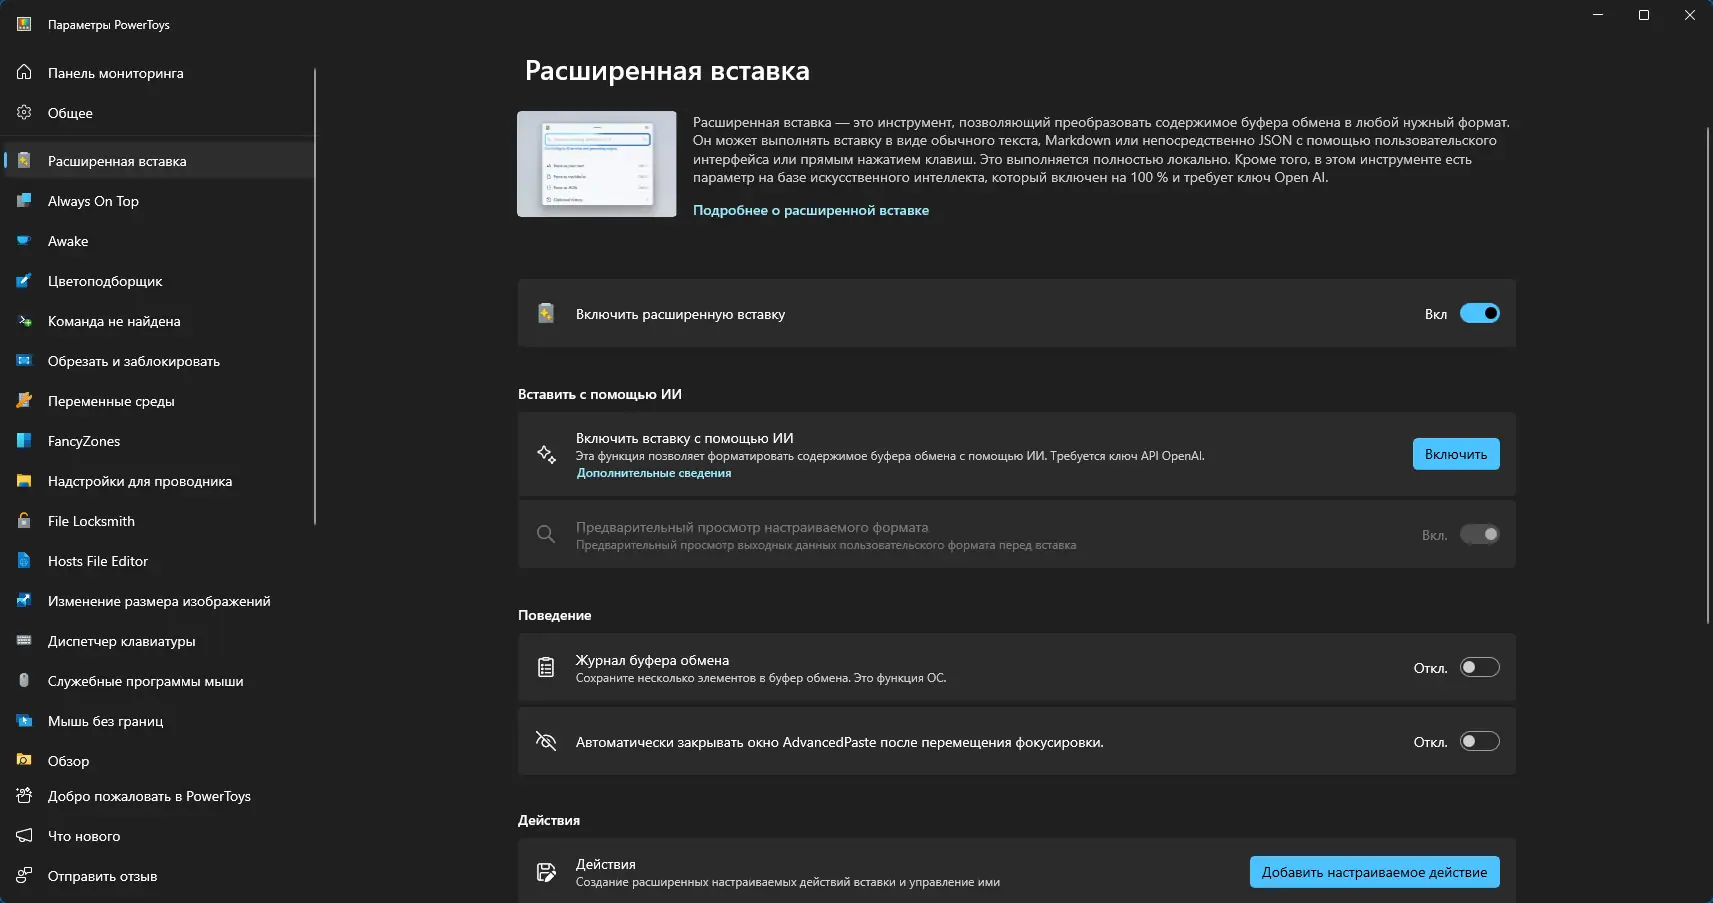Click the window title Параметры PowerToys
This screenshot has width=1713, height=903.
coord(109,25)
